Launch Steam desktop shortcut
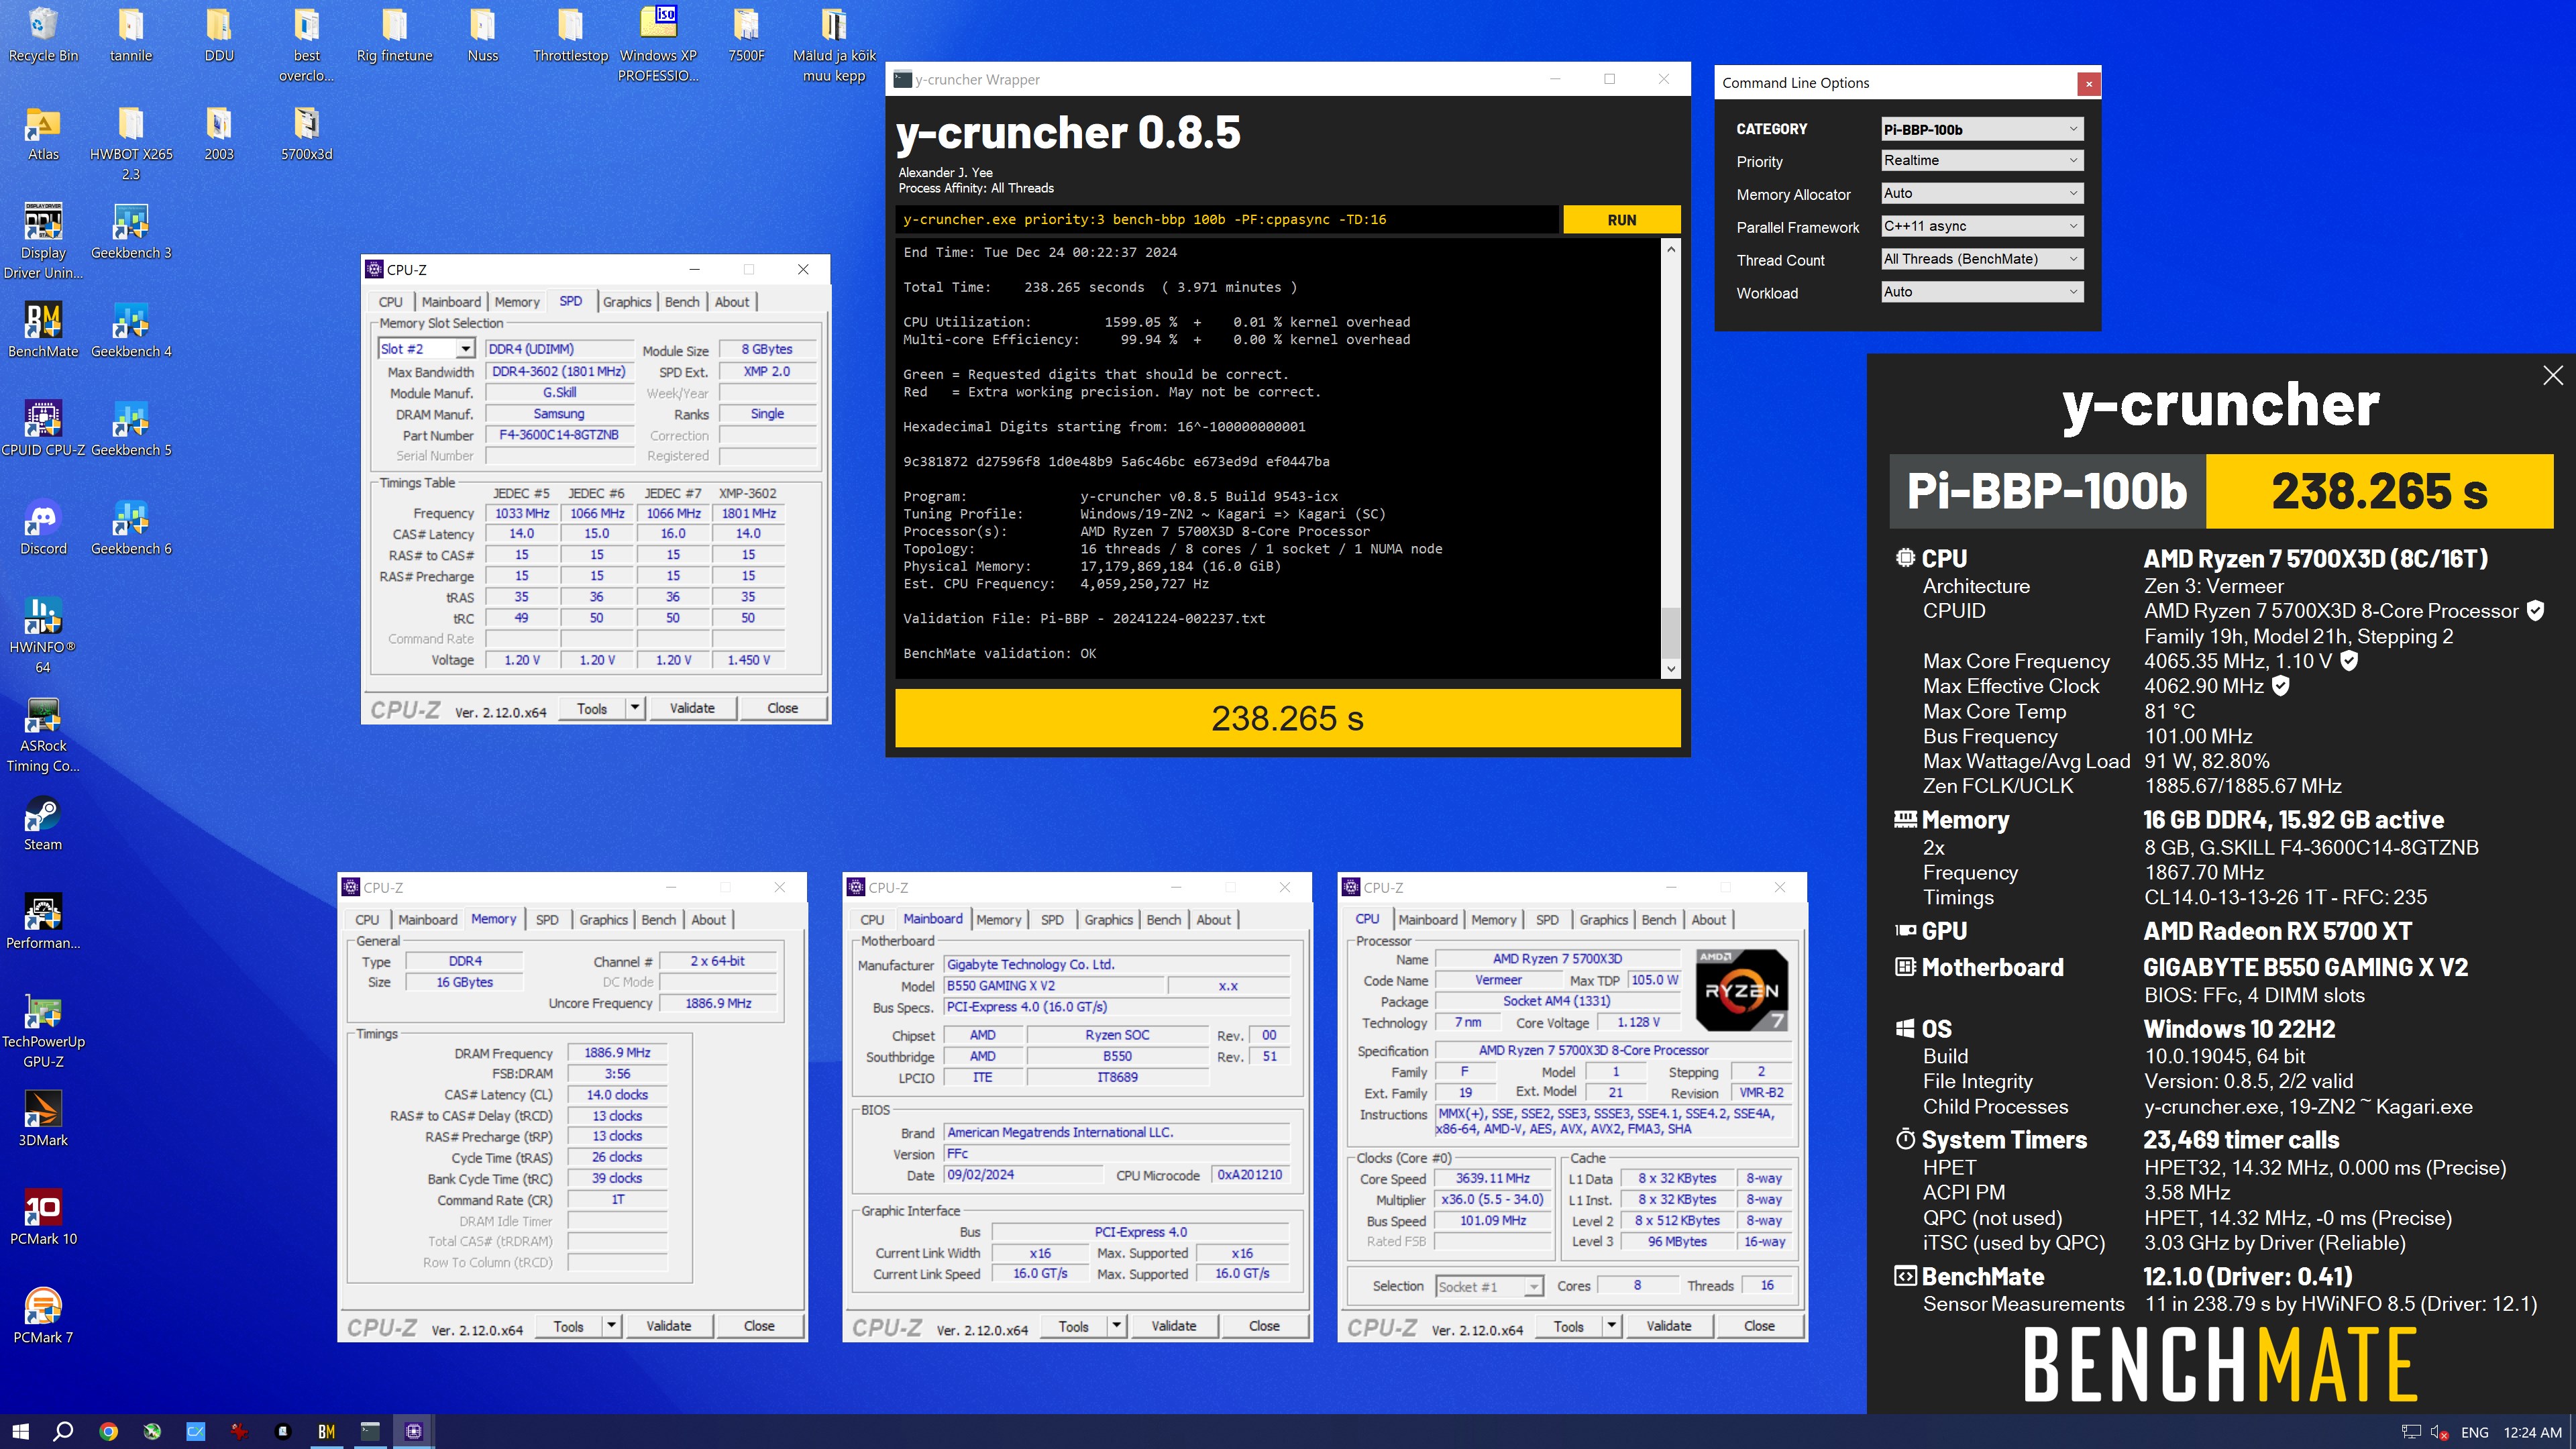 tap(43, 824)
